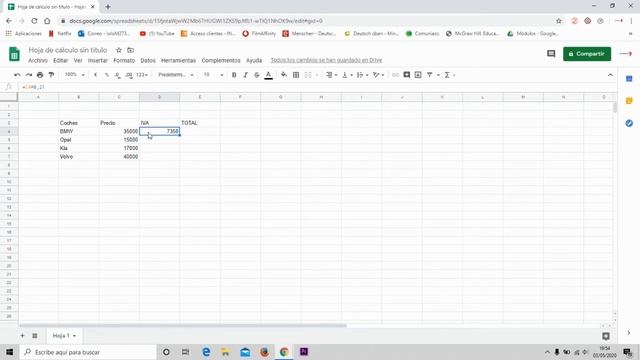640x360 pixels.
Task: Format cell as percent
Action: 107,75
